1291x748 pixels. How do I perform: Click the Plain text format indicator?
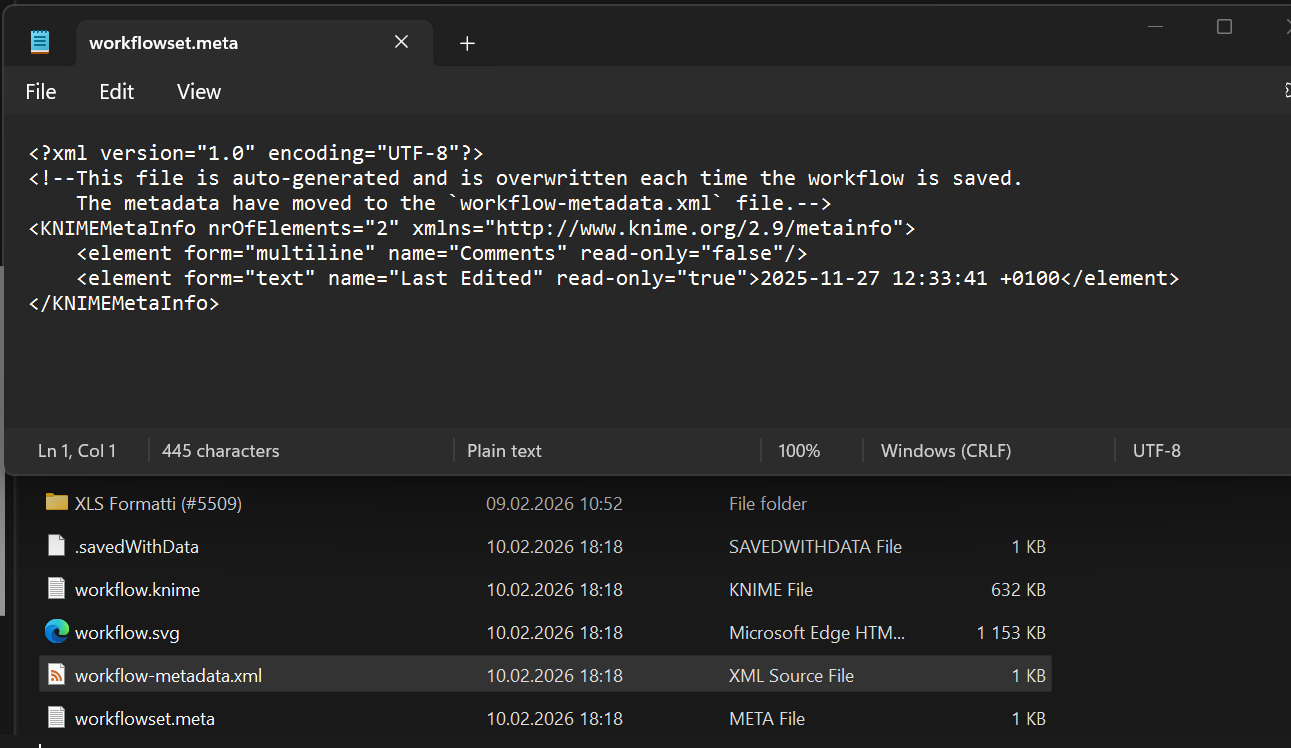(x=504, y=451)
